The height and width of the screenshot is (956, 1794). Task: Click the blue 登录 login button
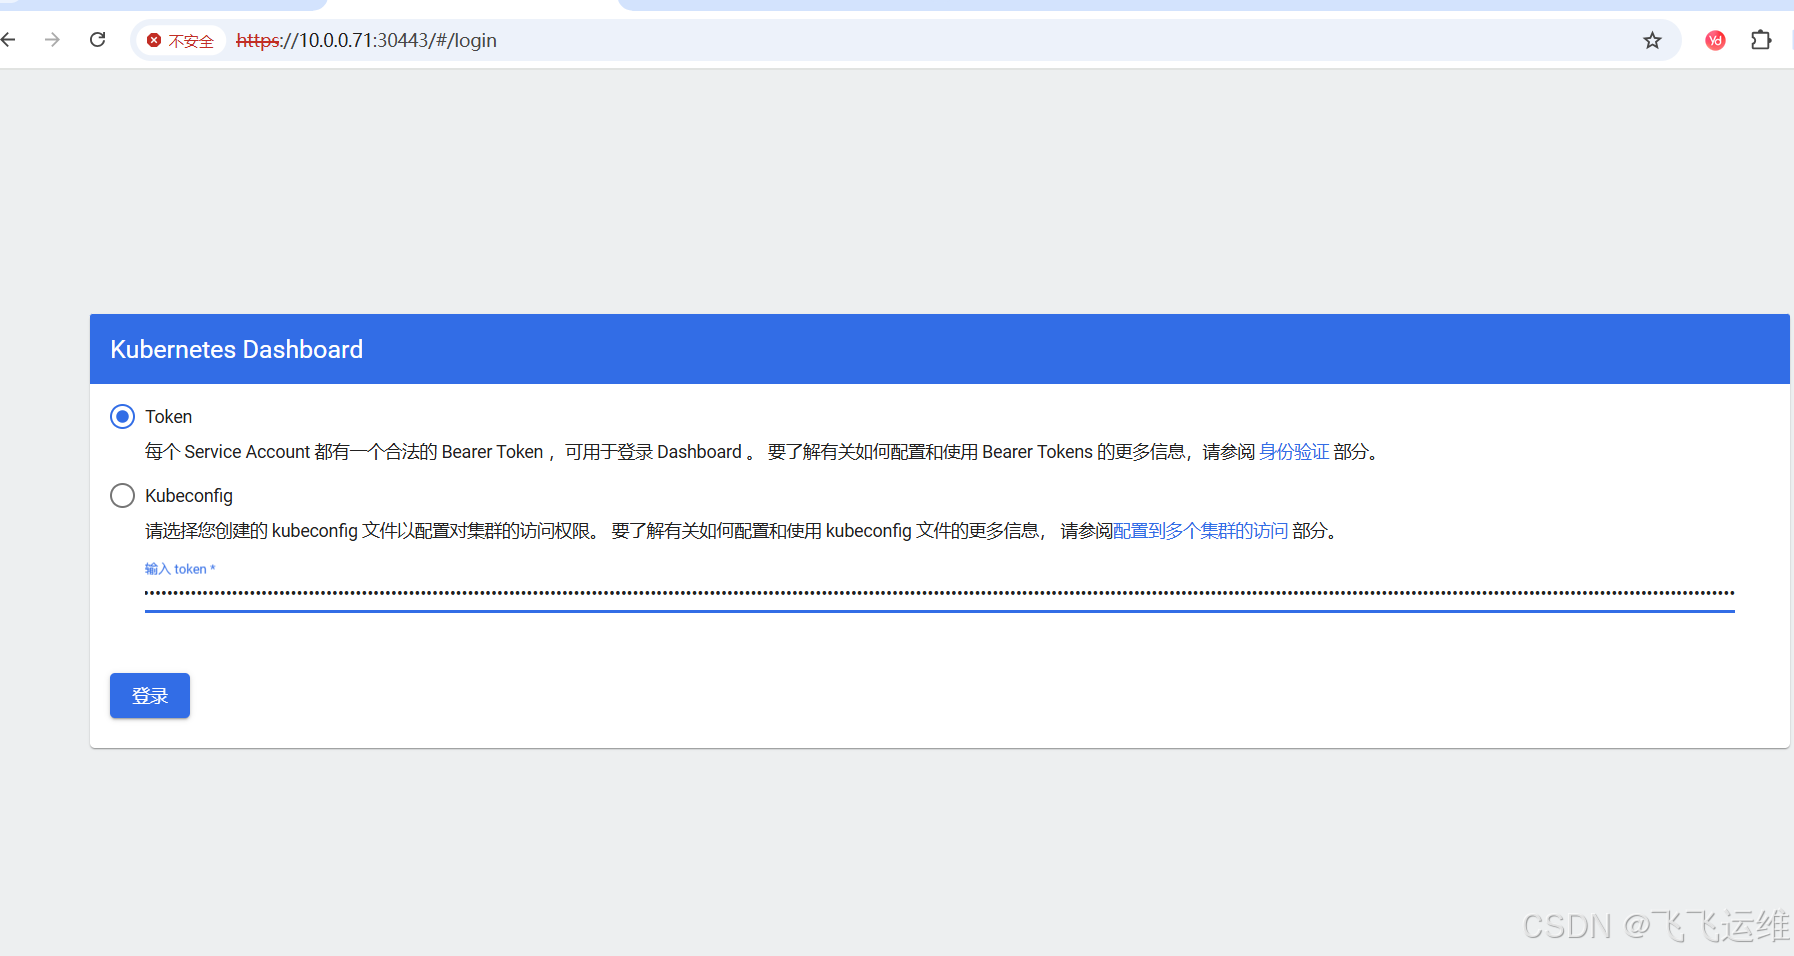click(x=150, y=696)
